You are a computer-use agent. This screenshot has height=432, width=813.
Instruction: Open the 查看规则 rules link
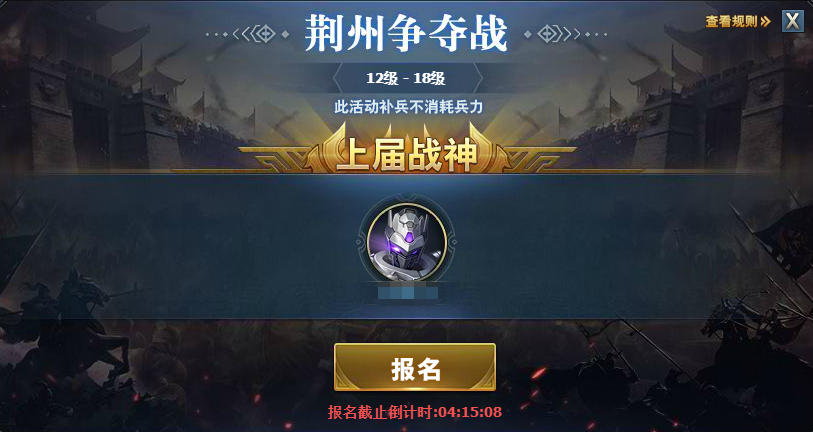pos(732,22)
